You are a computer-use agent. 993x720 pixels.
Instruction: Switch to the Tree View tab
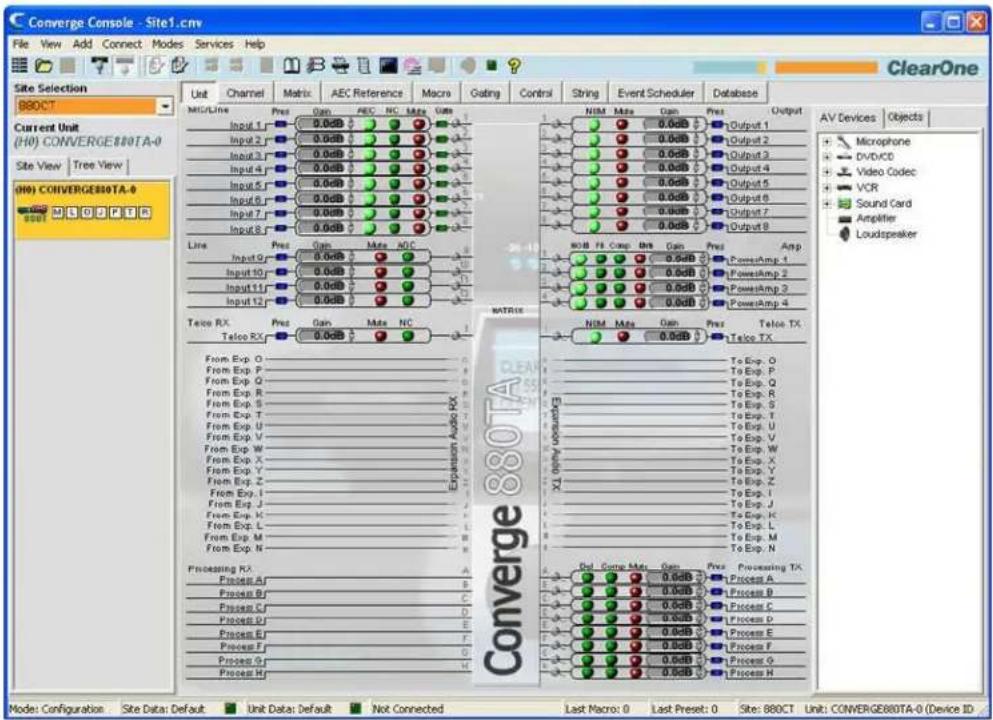(97, 165)
